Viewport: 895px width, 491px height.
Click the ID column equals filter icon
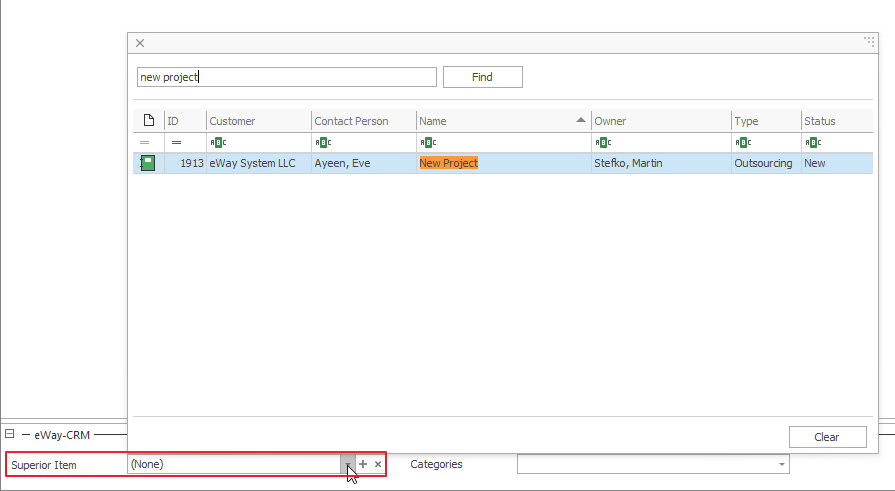[x=176, y=142]
